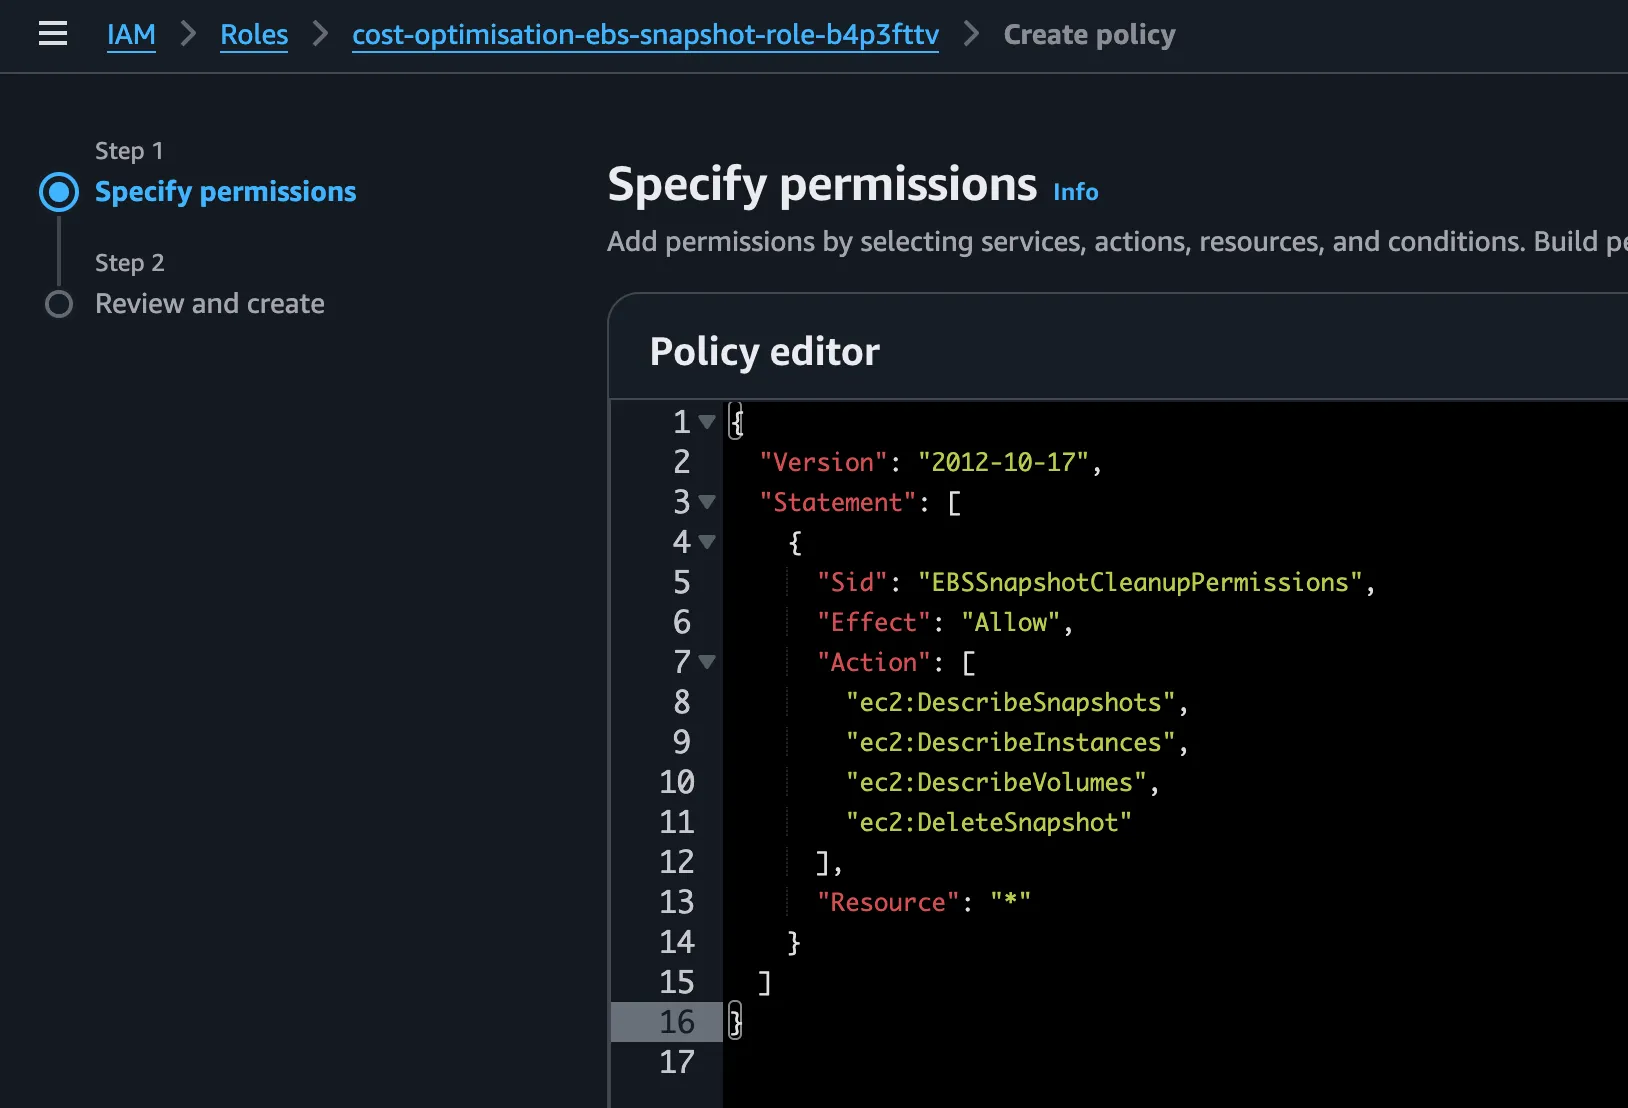Open the hamburger navigation menu
The width and height of the screenshot is (1628, 1108).
(x=53, y=34)
